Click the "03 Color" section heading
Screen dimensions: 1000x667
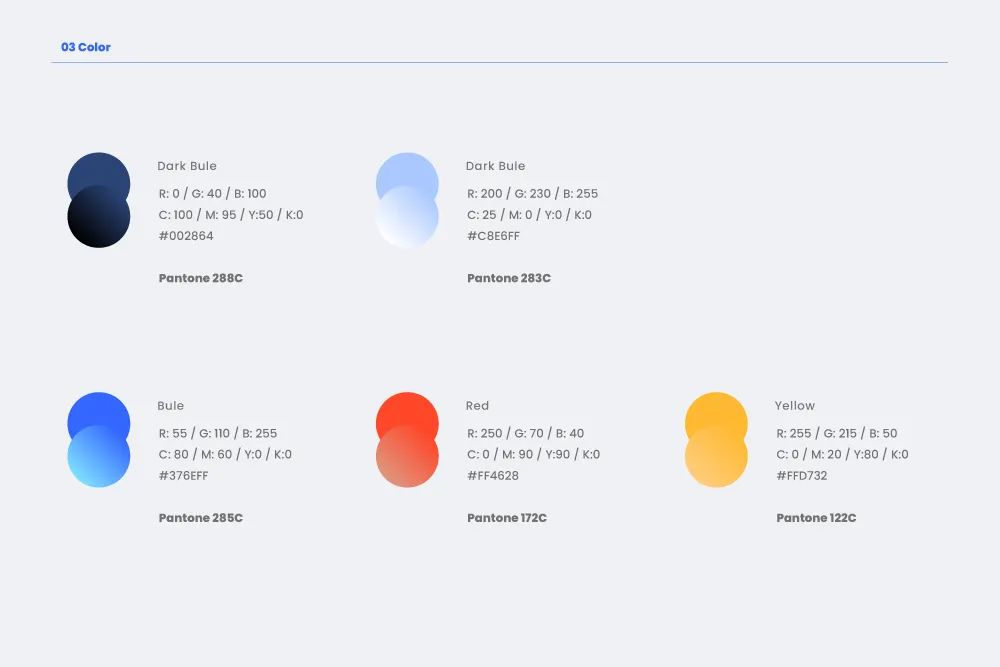[86, 47]
